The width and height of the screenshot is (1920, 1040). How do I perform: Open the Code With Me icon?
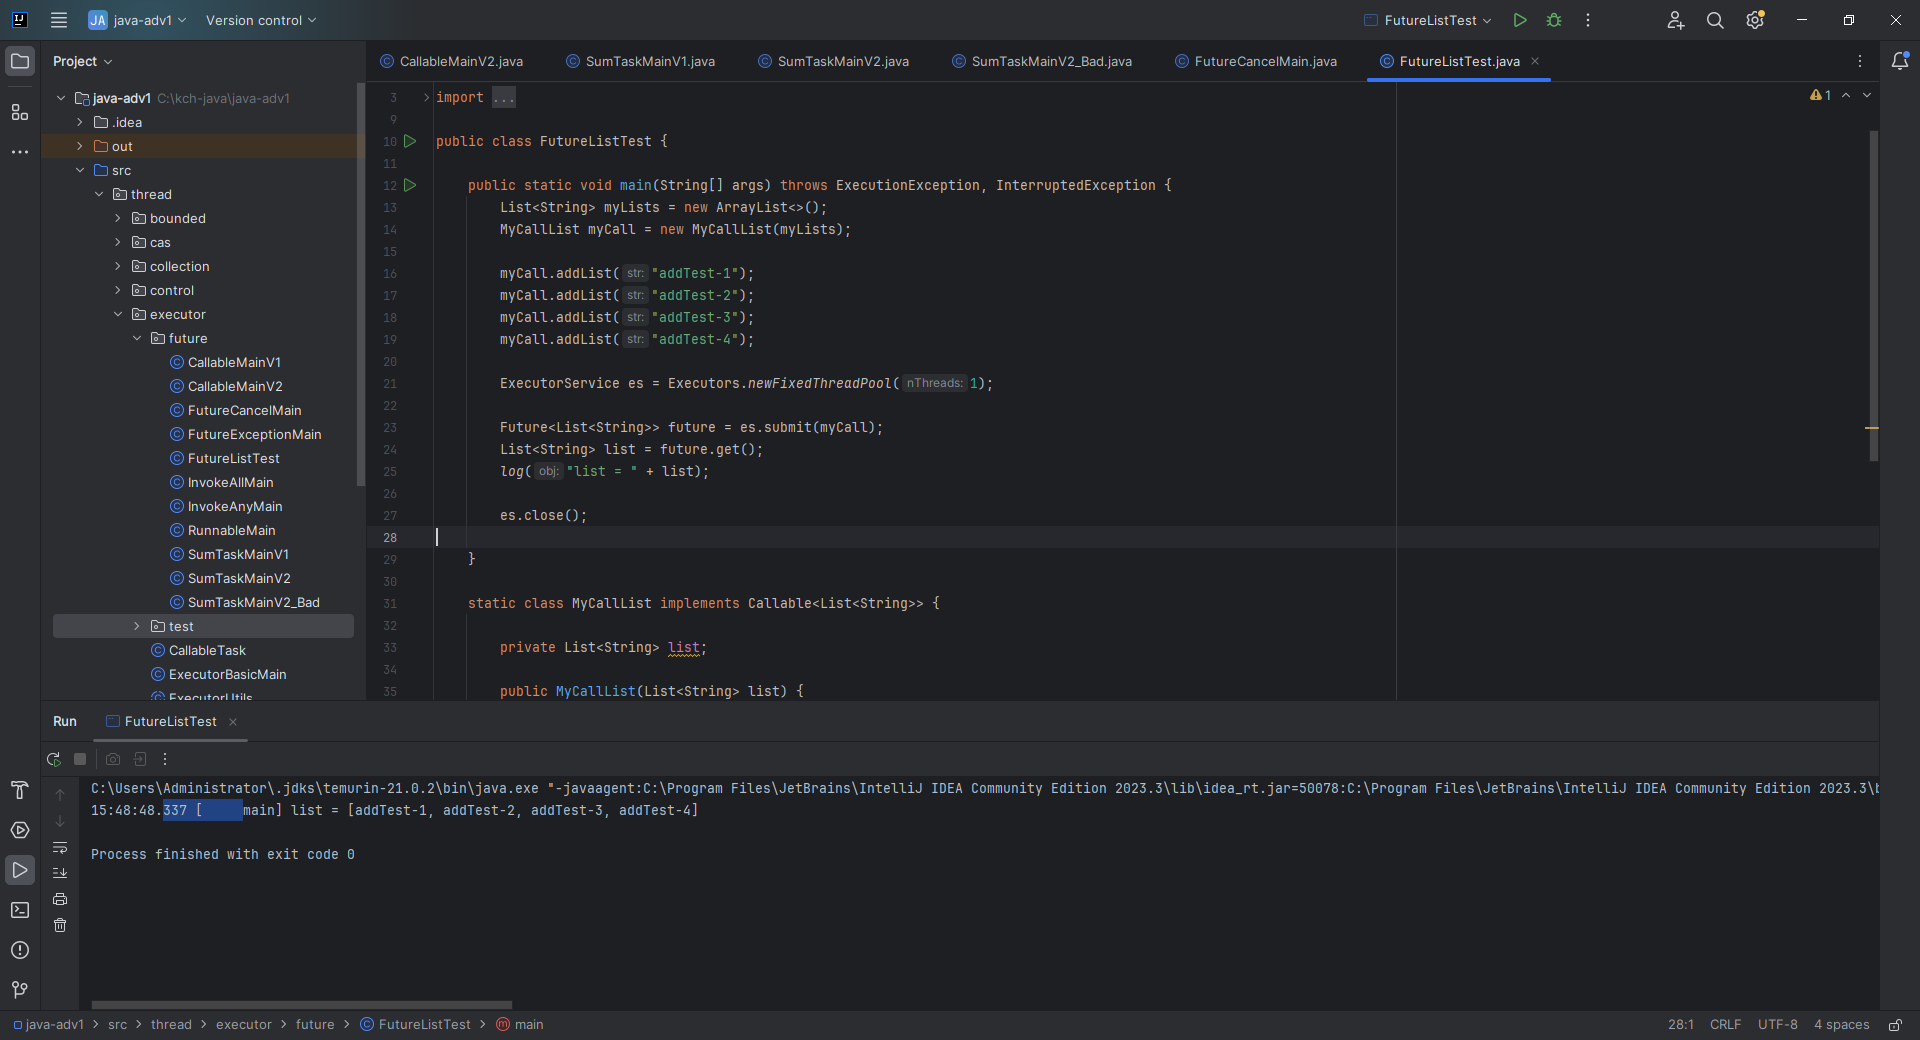pos(1676,20)
